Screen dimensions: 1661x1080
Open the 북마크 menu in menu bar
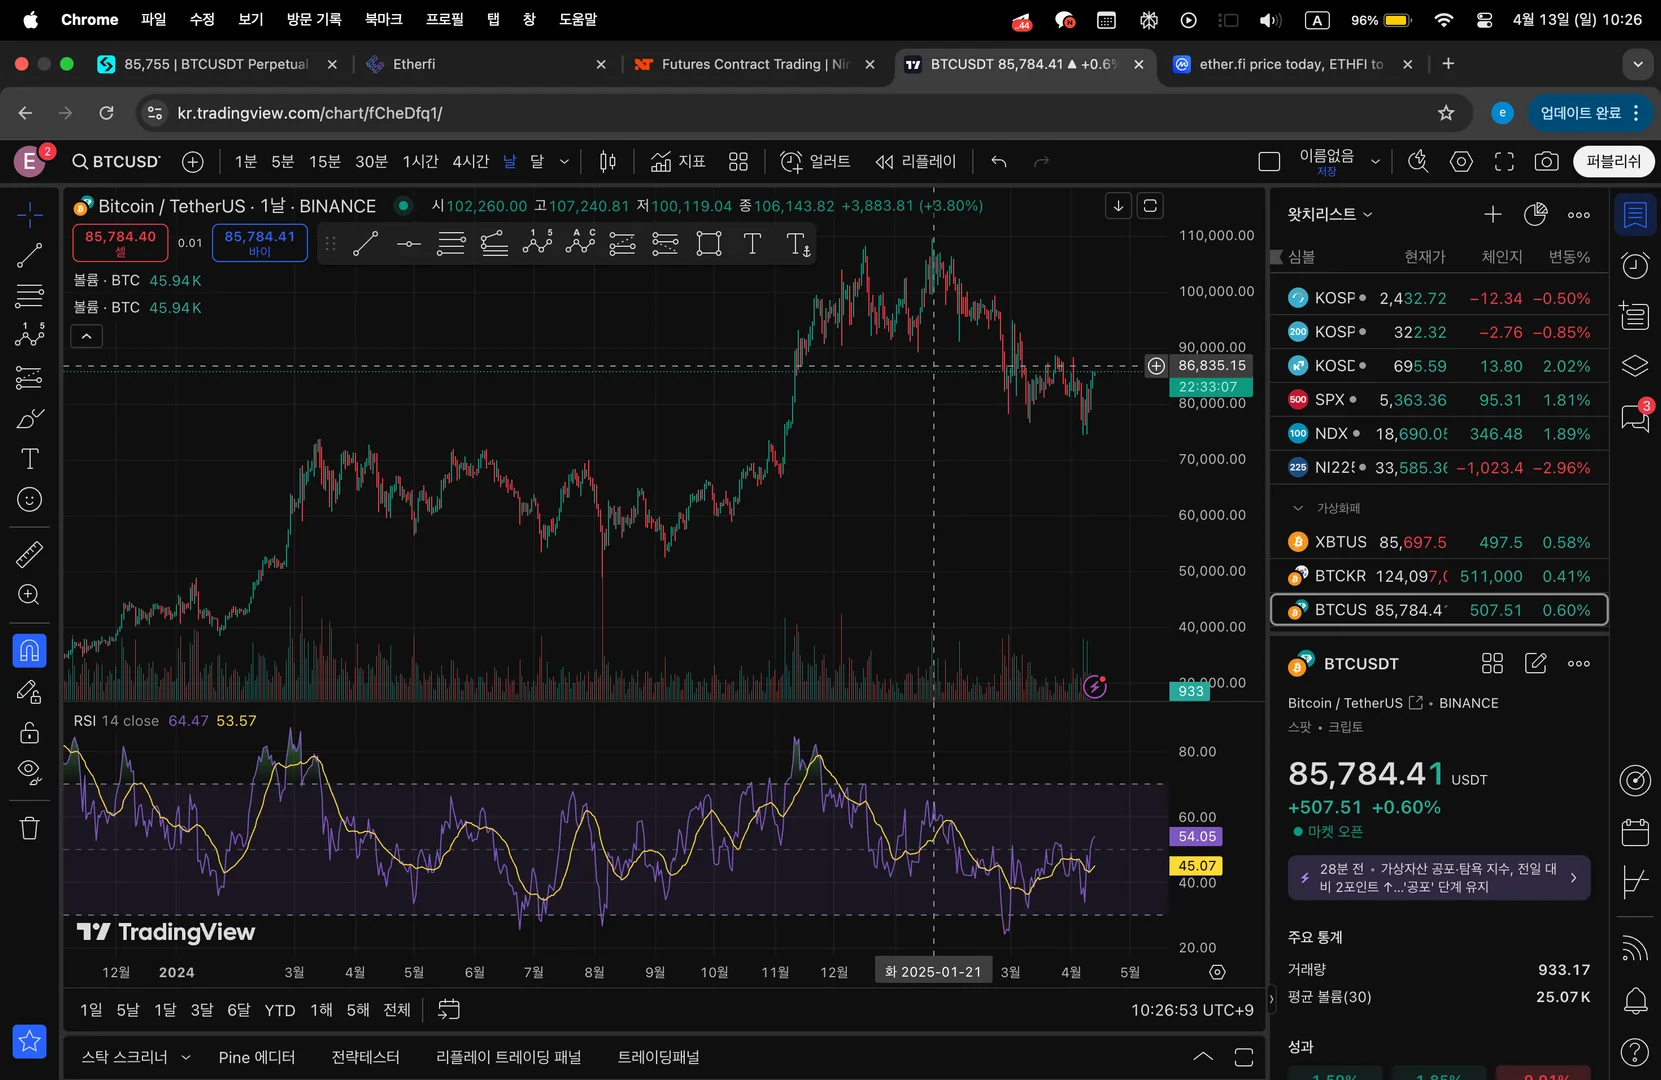383,20
